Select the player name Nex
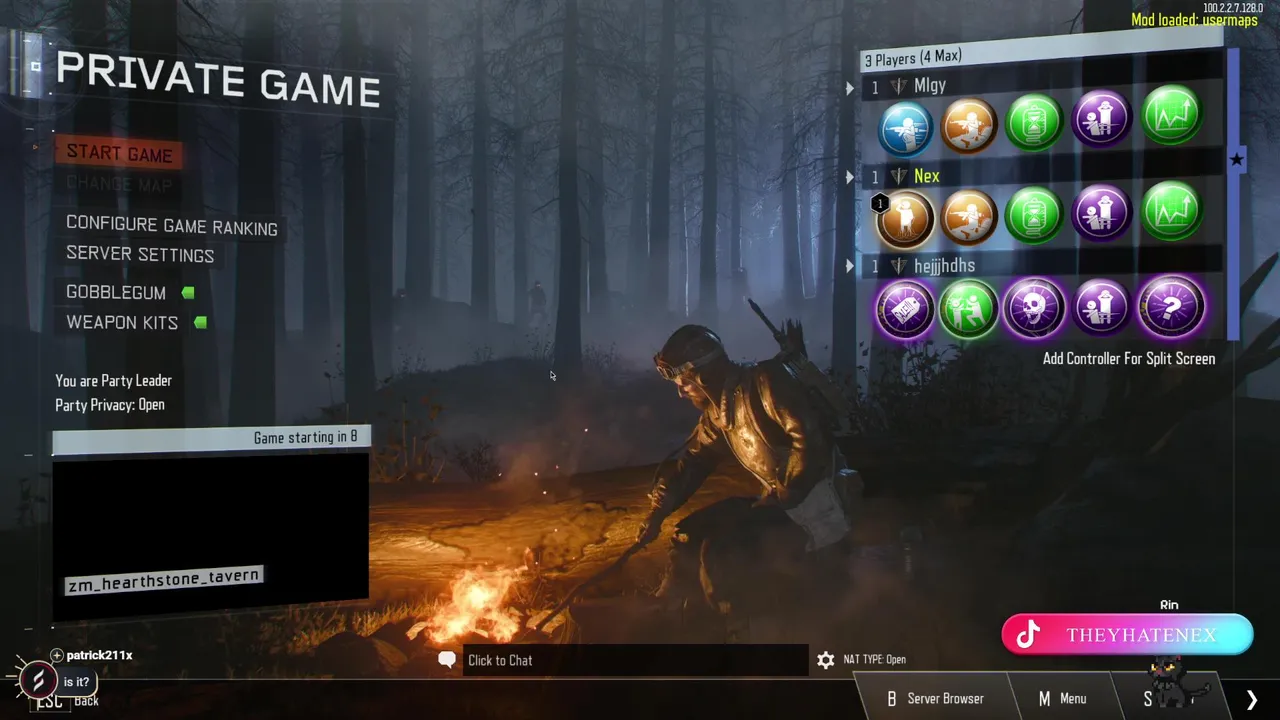 coord(927,176)
